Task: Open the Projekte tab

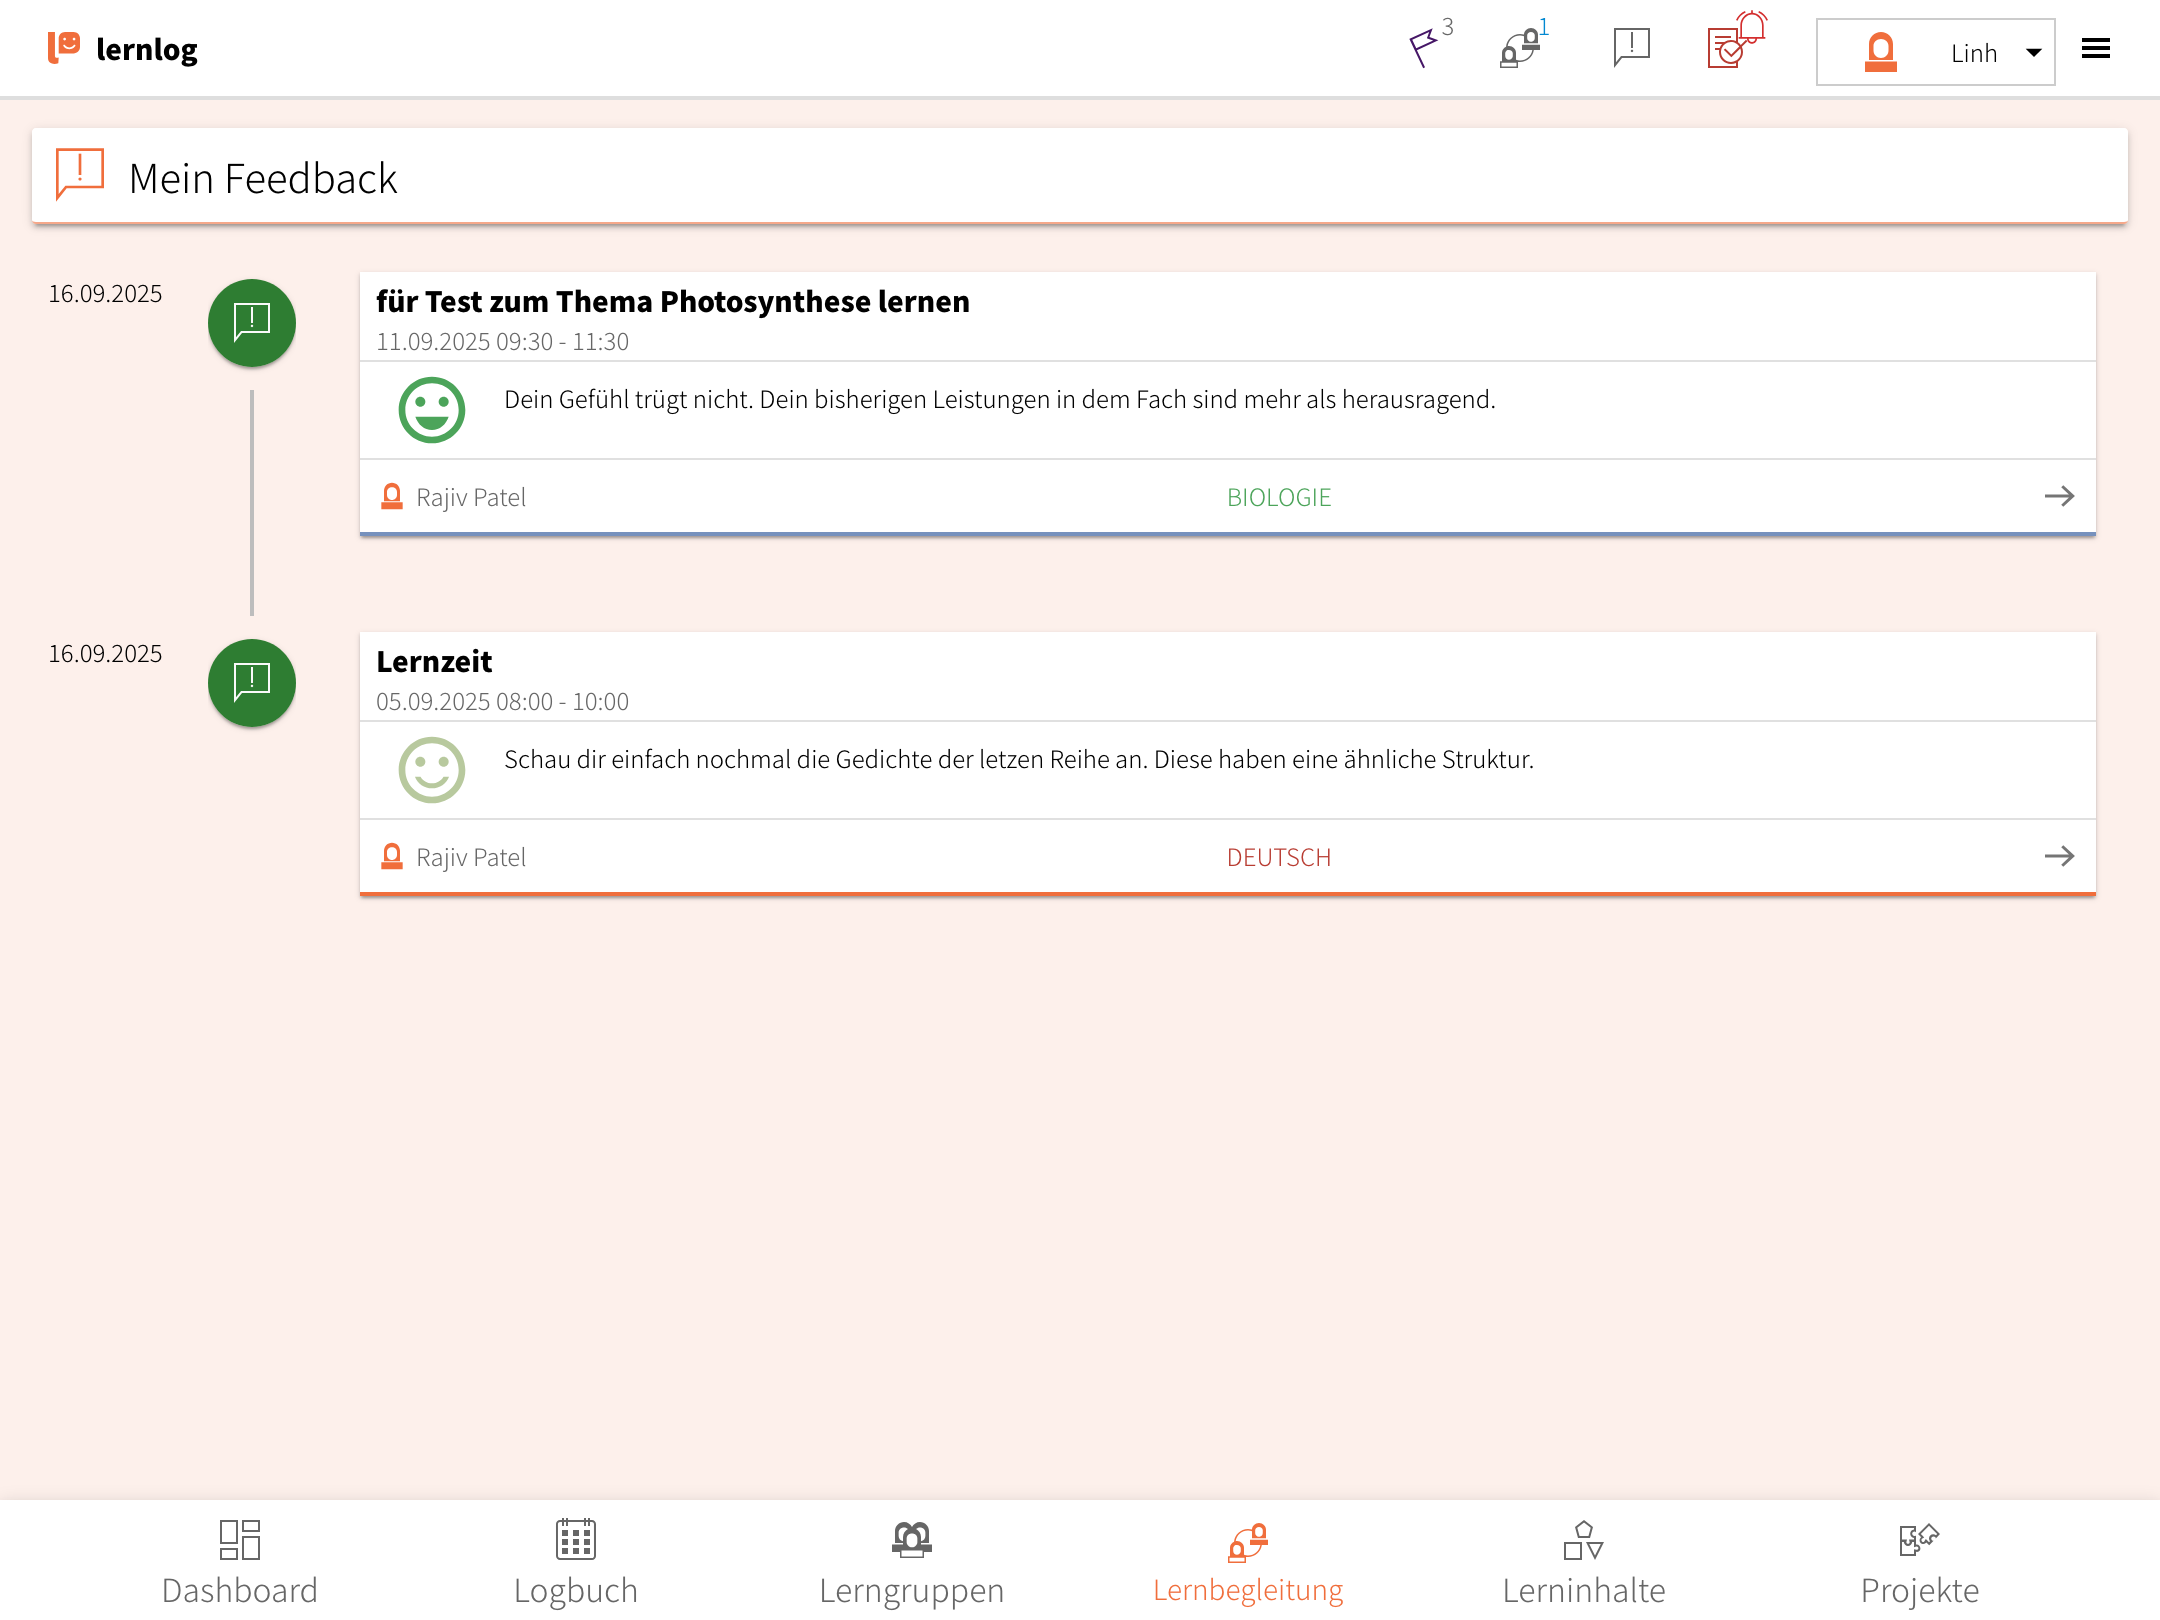Action: [1920, 1562]
